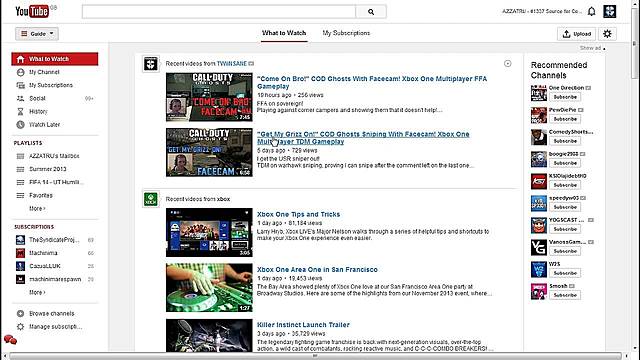Play the DJ turntable Area One thumbnail

click(209, 288)
